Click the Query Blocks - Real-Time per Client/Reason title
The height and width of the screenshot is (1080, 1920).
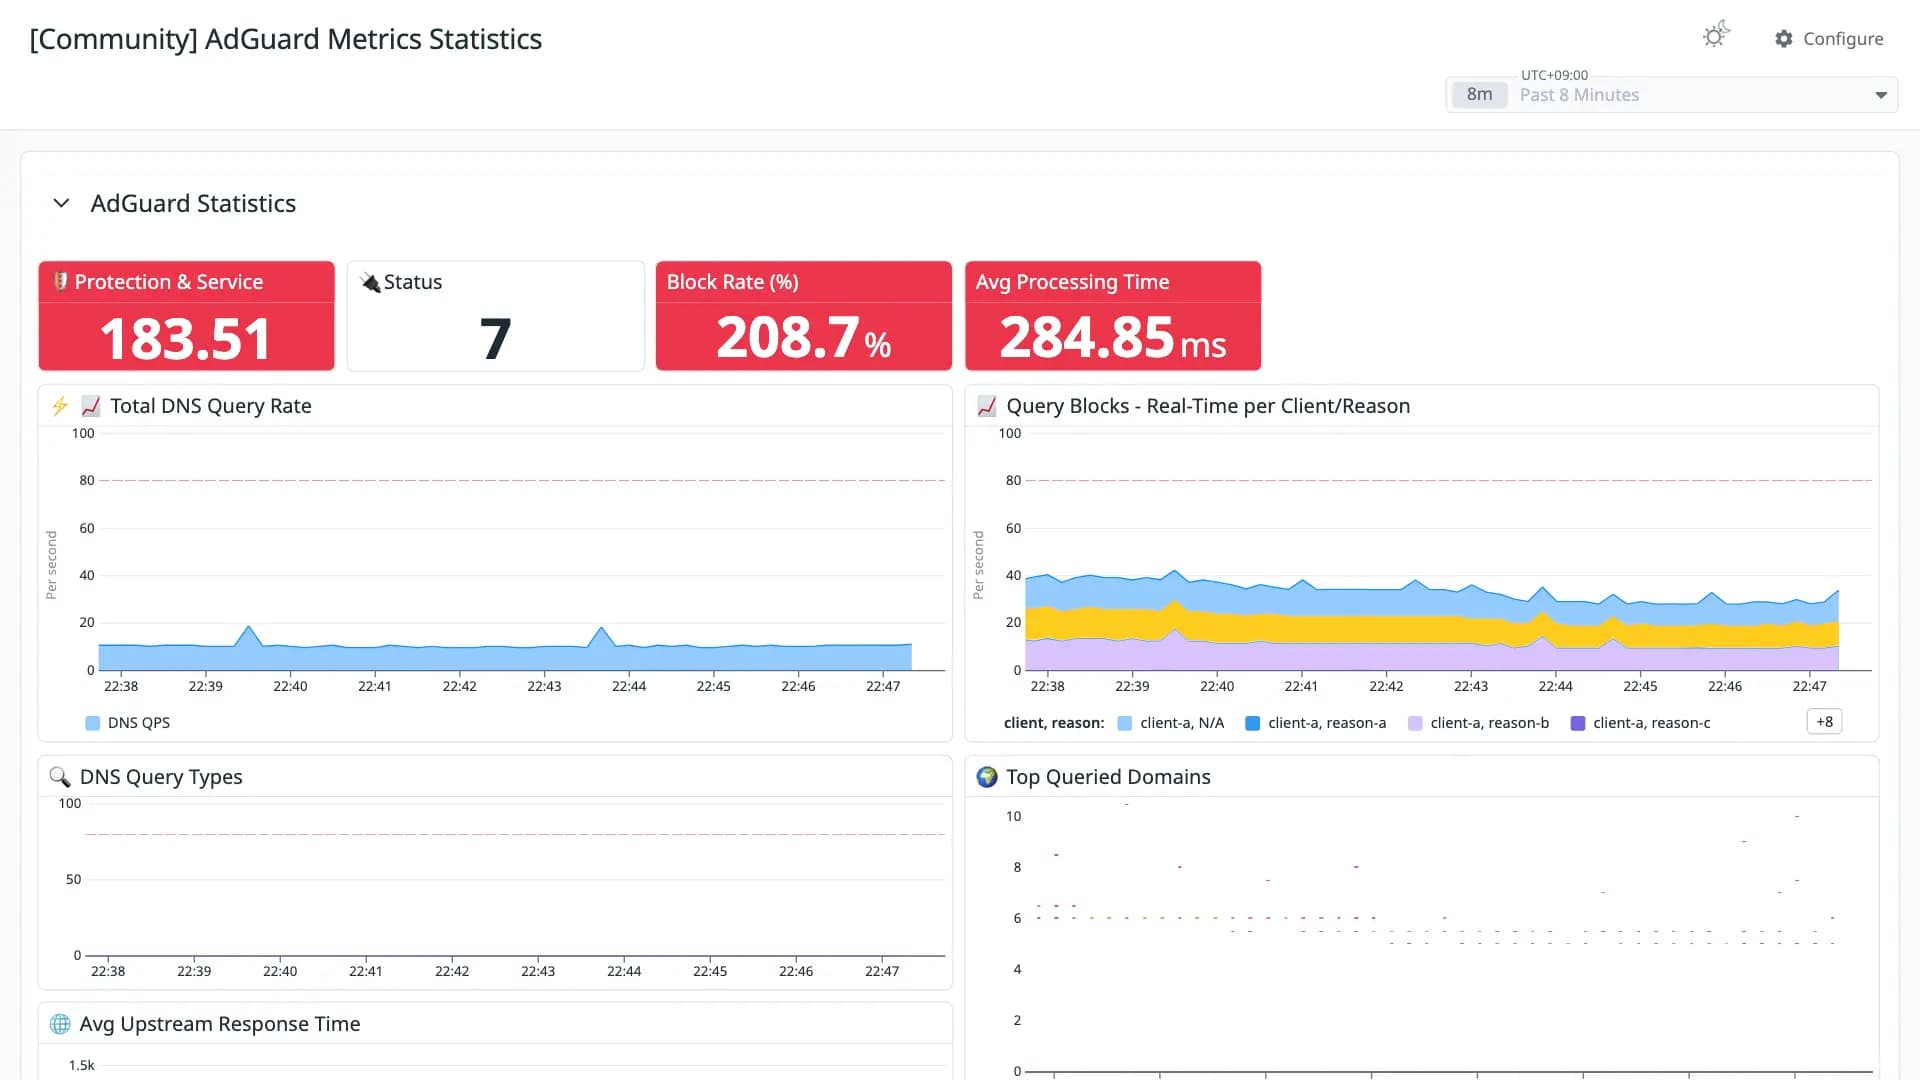[x=1208, y=406]
